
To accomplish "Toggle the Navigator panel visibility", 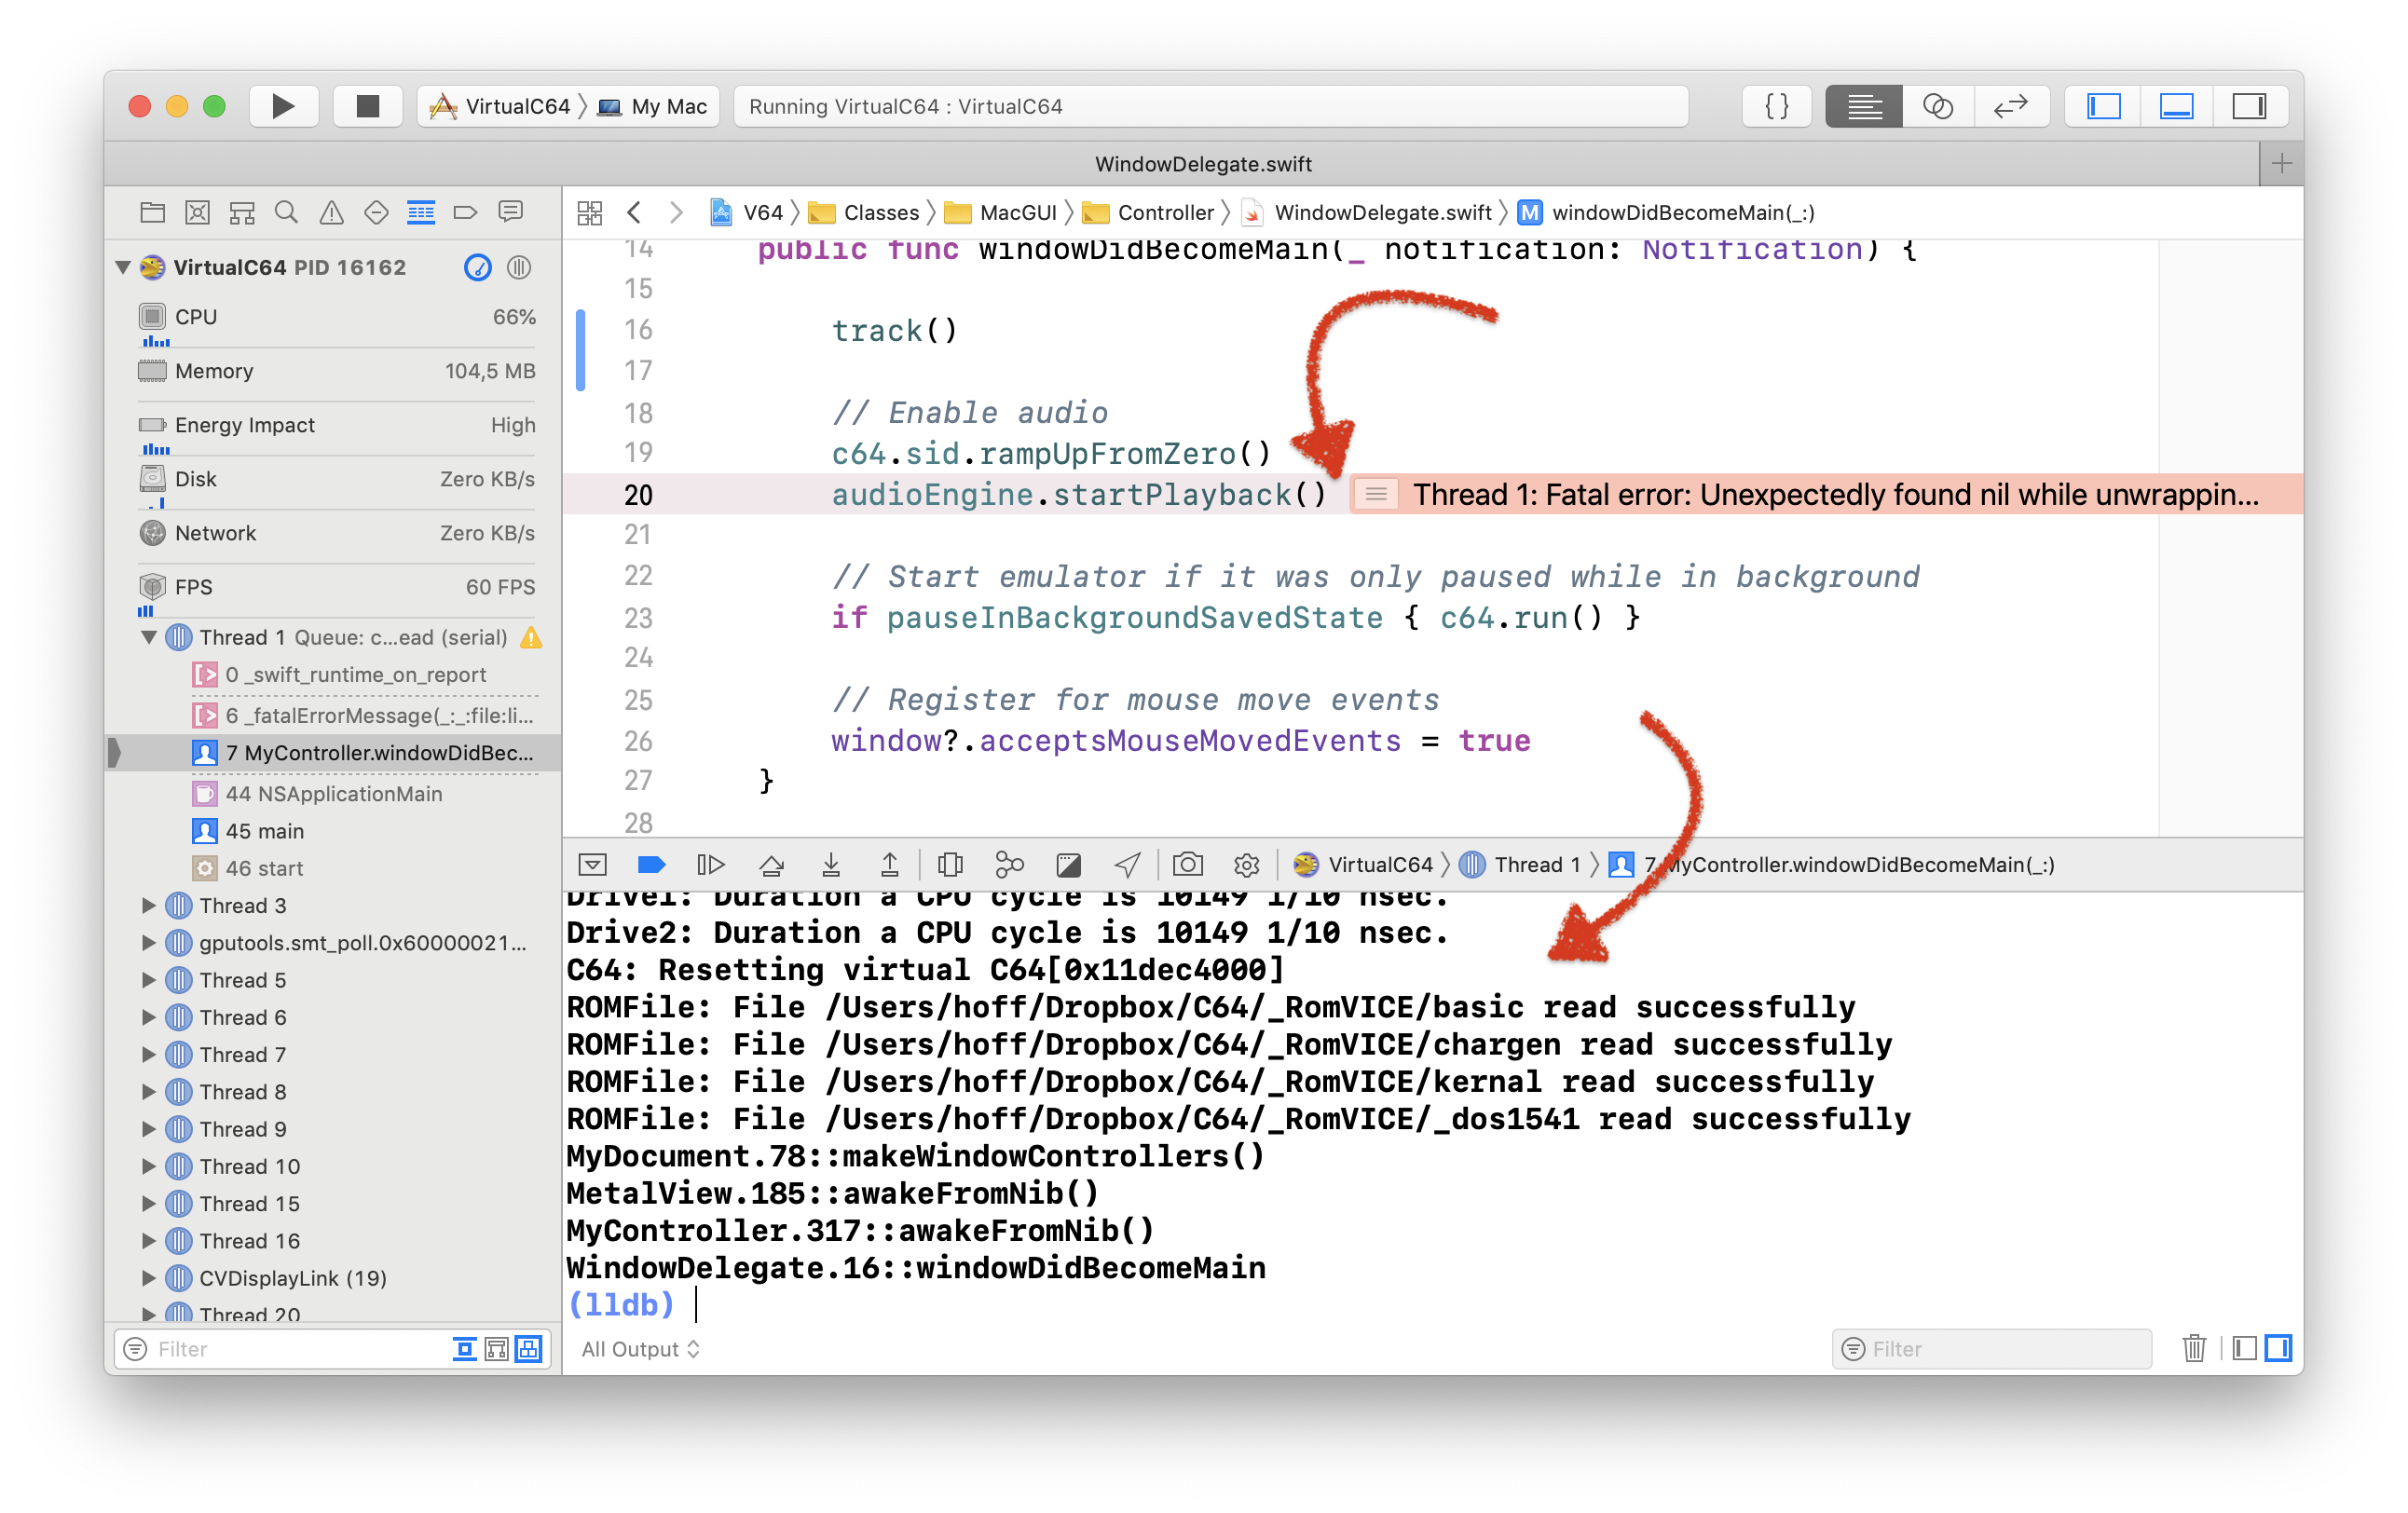I will pos(2104,106).
